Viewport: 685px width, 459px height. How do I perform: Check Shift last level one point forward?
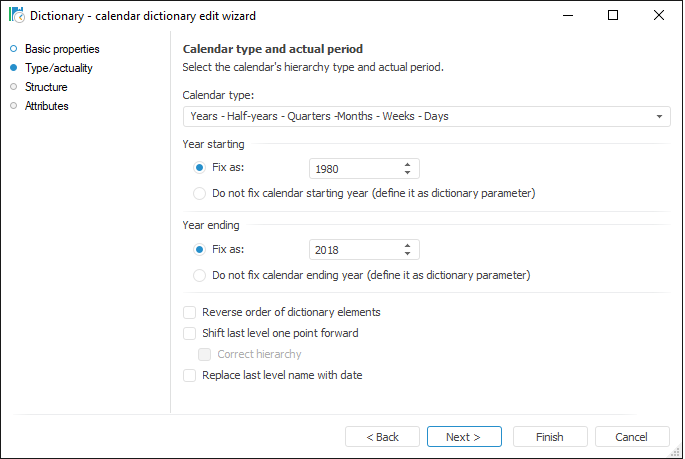tap(190, 333)
